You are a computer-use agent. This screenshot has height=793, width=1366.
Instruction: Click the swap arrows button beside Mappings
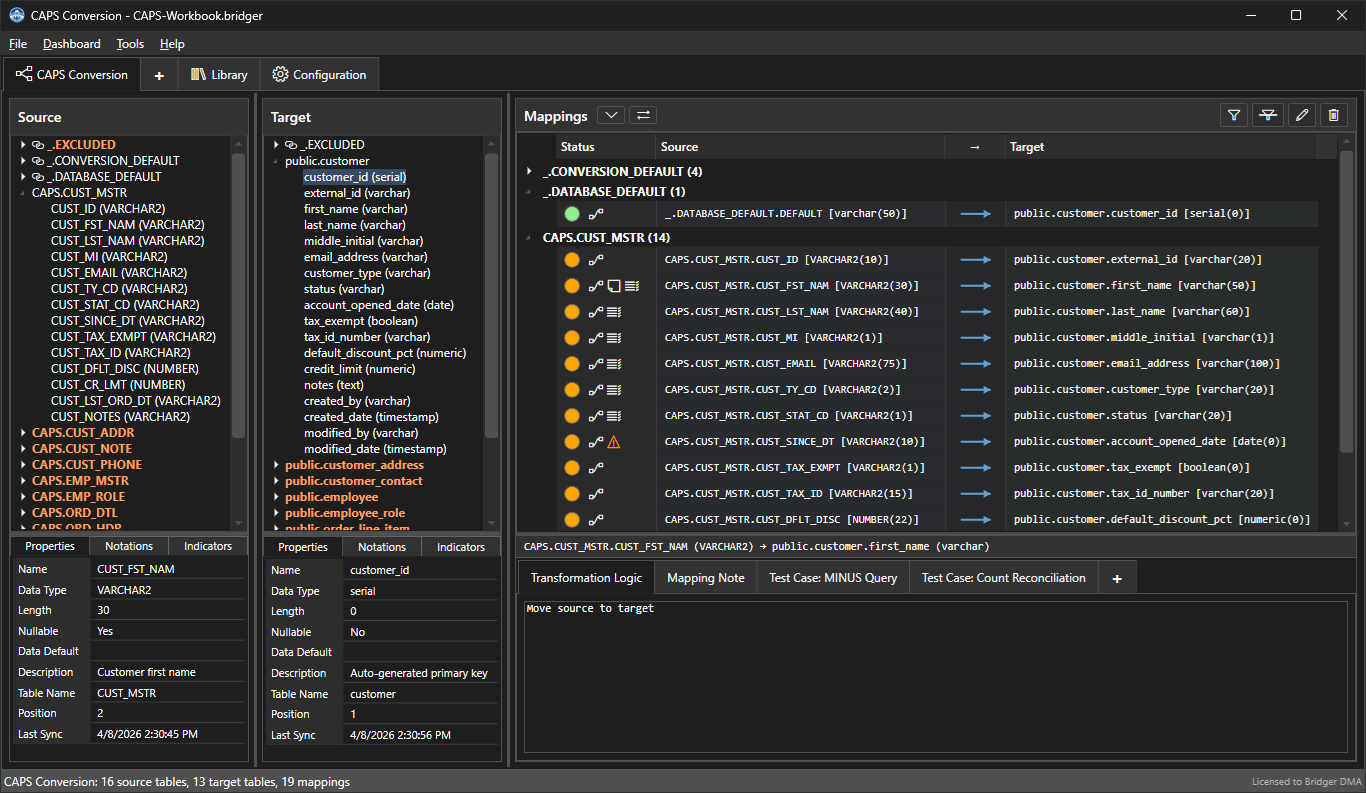643,115
